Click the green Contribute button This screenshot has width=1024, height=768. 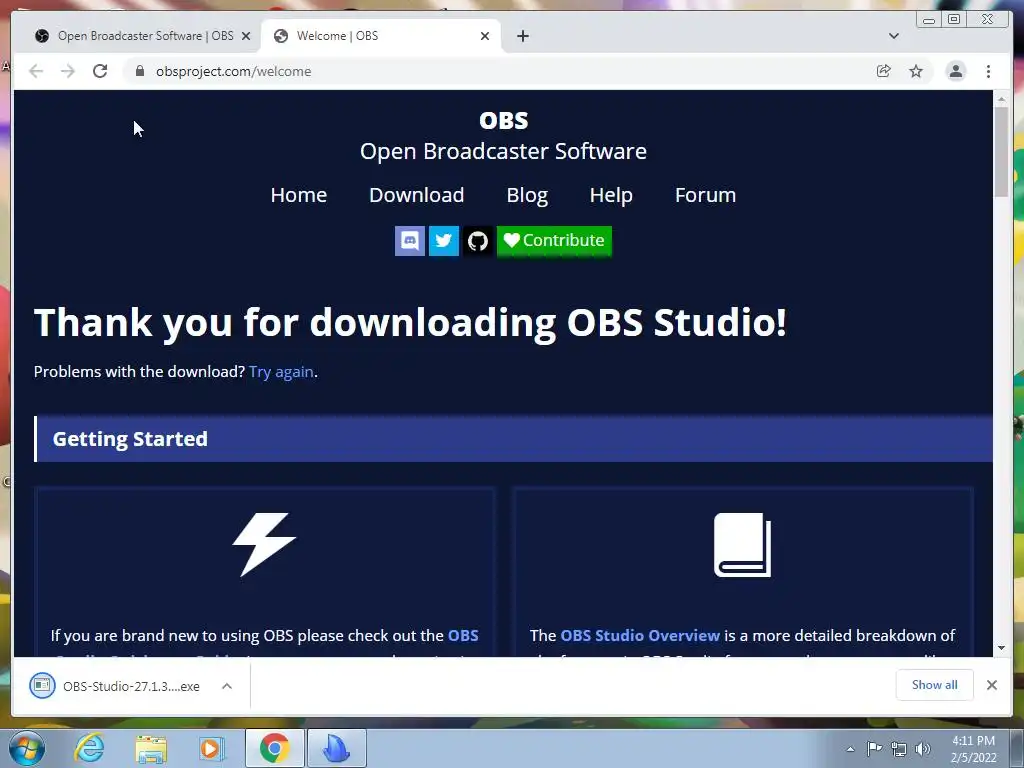(554, 241)
